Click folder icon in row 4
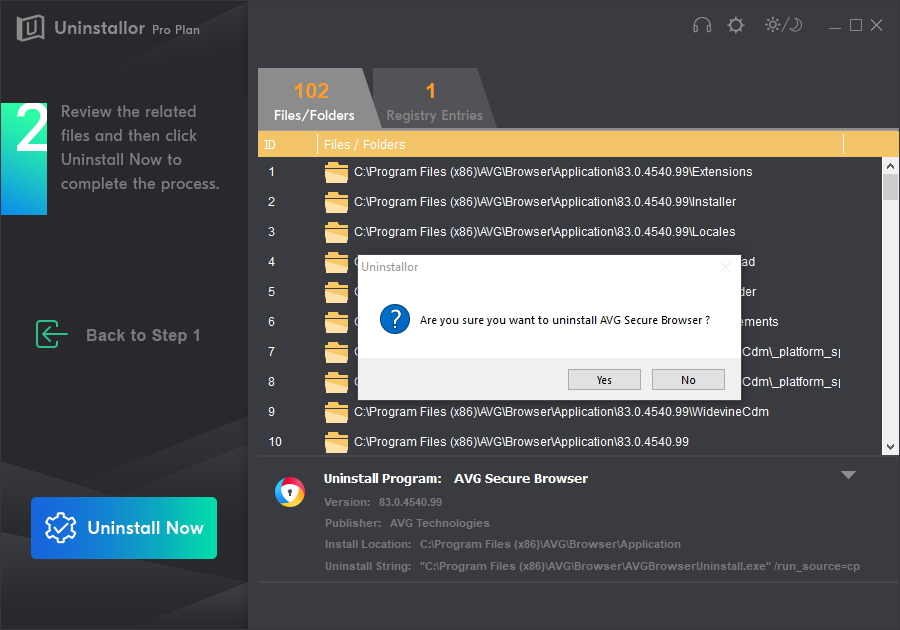Image resolution: width=900 pixels, height=630 pixels. pos(336,262)
